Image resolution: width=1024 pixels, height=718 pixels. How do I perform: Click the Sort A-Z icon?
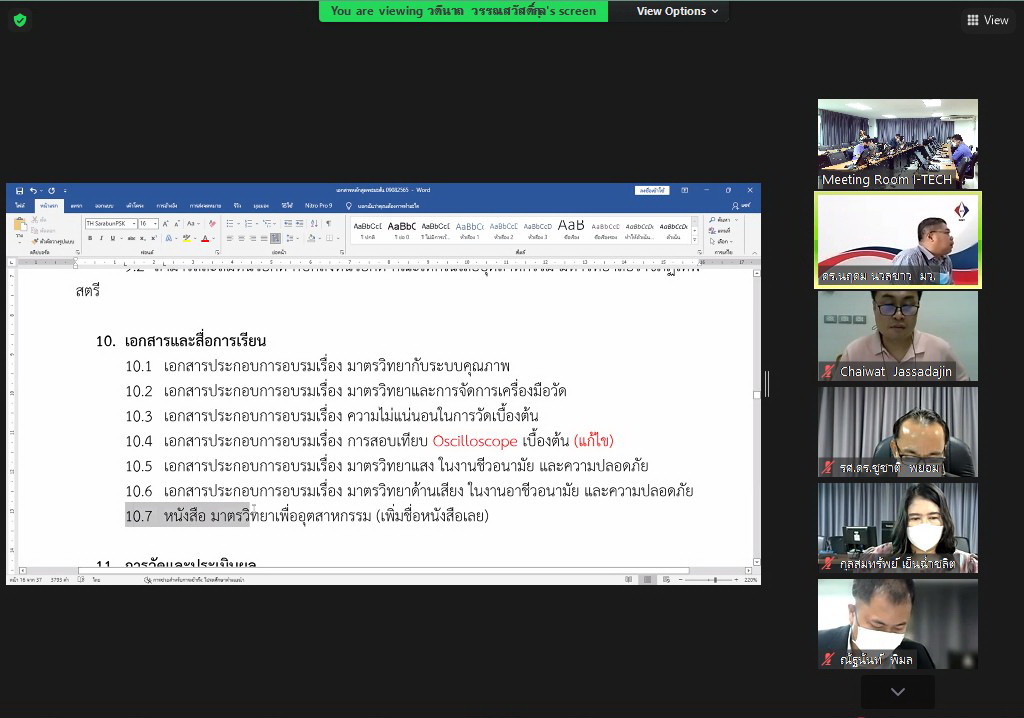pyautogui.click(x=314, y=223)
